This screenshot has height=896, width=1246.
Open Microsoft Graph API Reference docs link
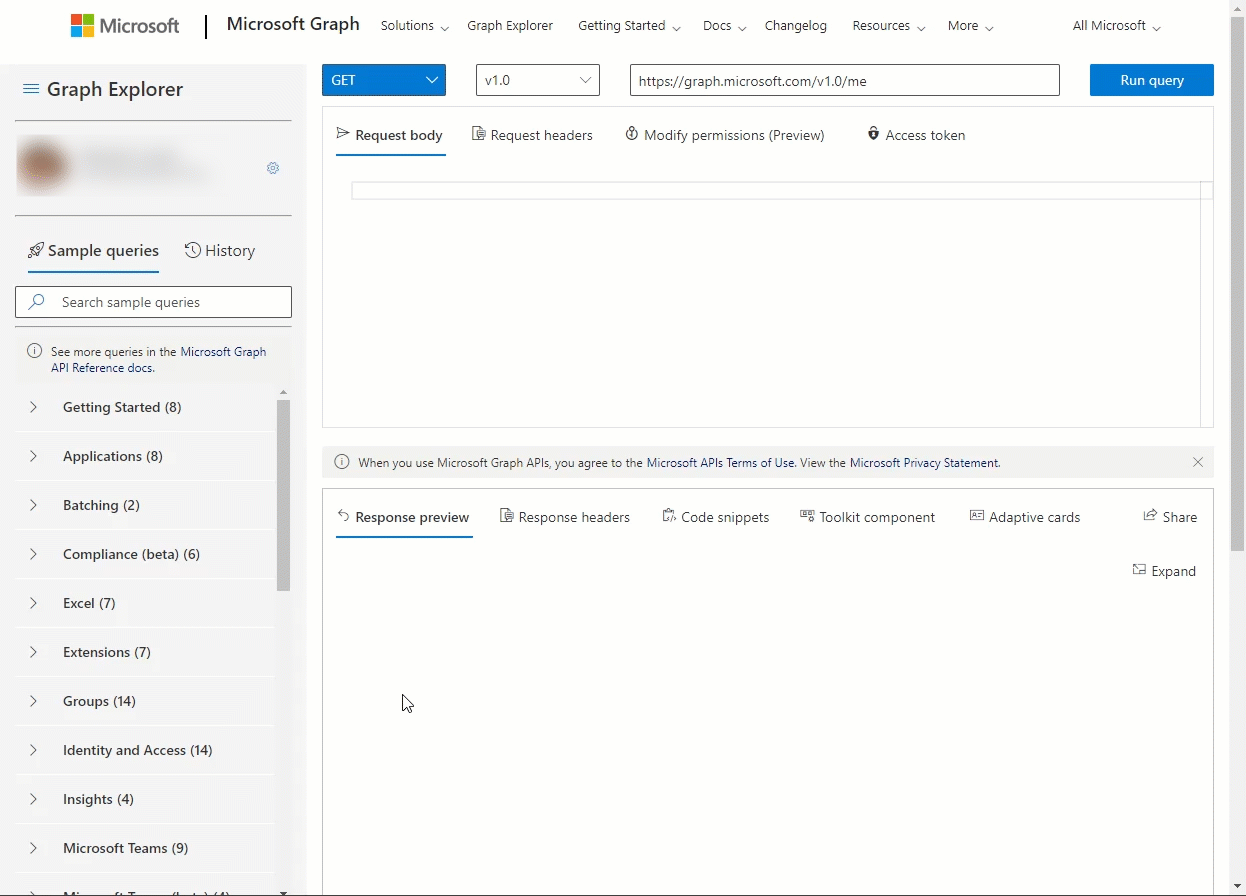tap(159, 360)
